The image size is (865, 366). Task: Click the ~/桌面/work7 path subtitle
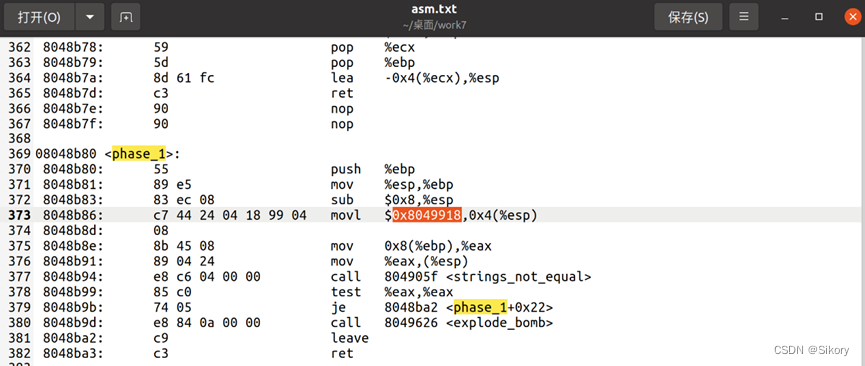pos(435,25)
